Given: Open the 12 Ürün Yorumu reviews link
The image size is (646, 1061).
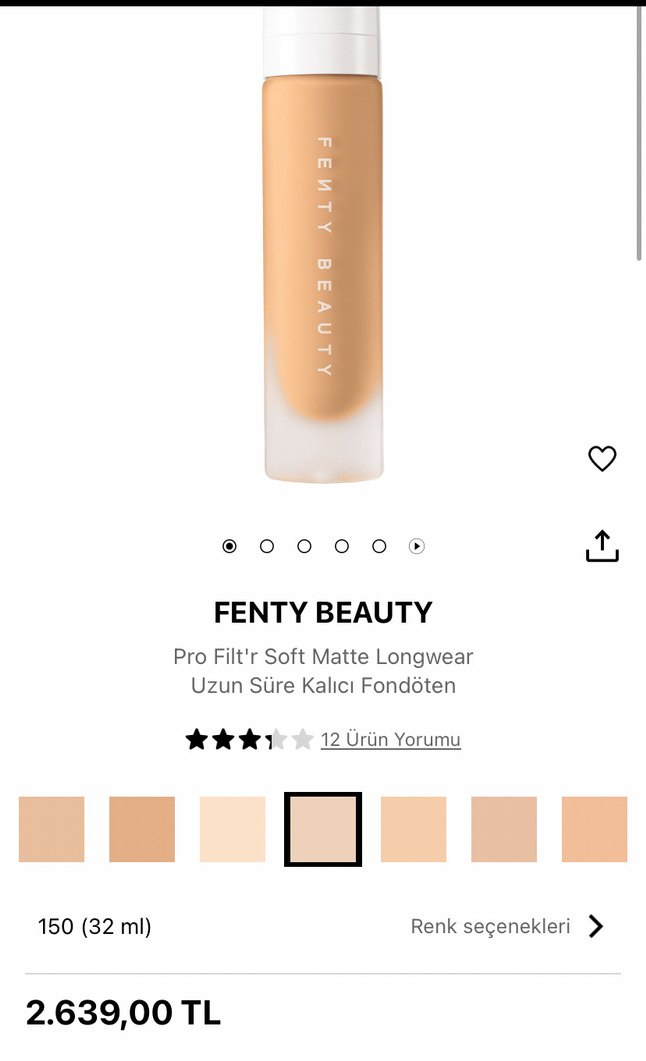Looking at the screenshot, I should point(390,740).
